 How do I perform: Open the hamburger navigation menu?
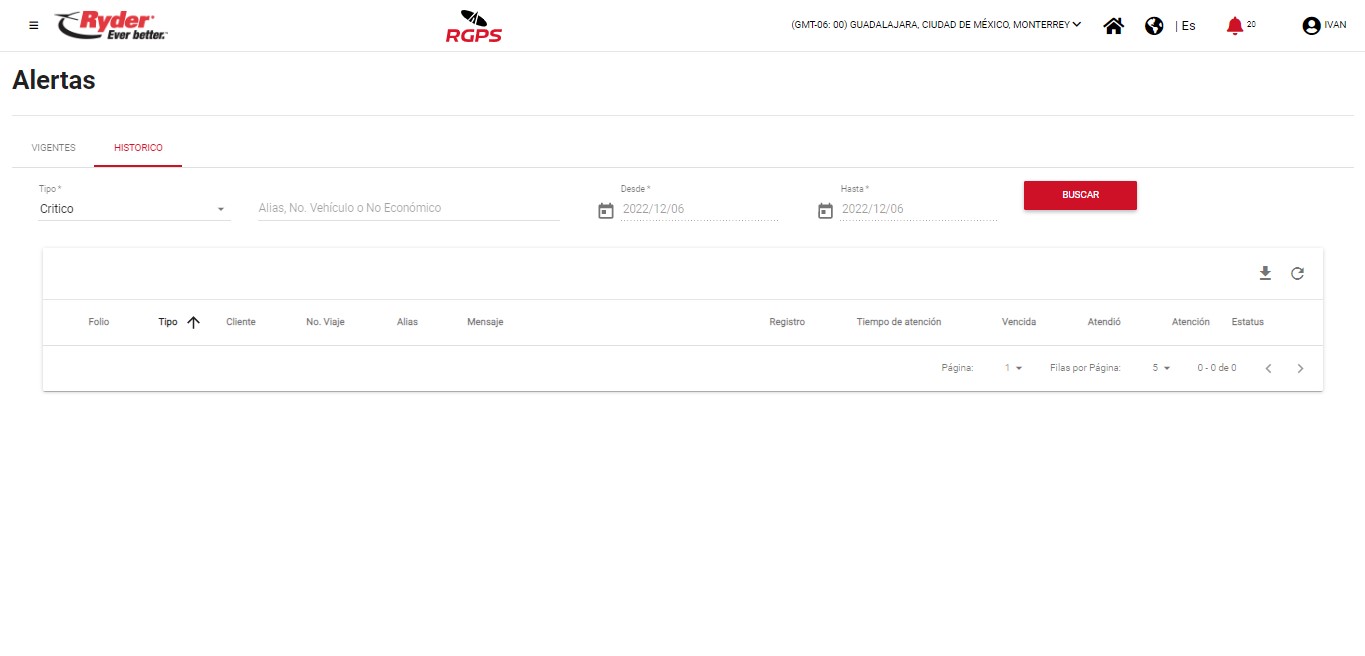34,26
